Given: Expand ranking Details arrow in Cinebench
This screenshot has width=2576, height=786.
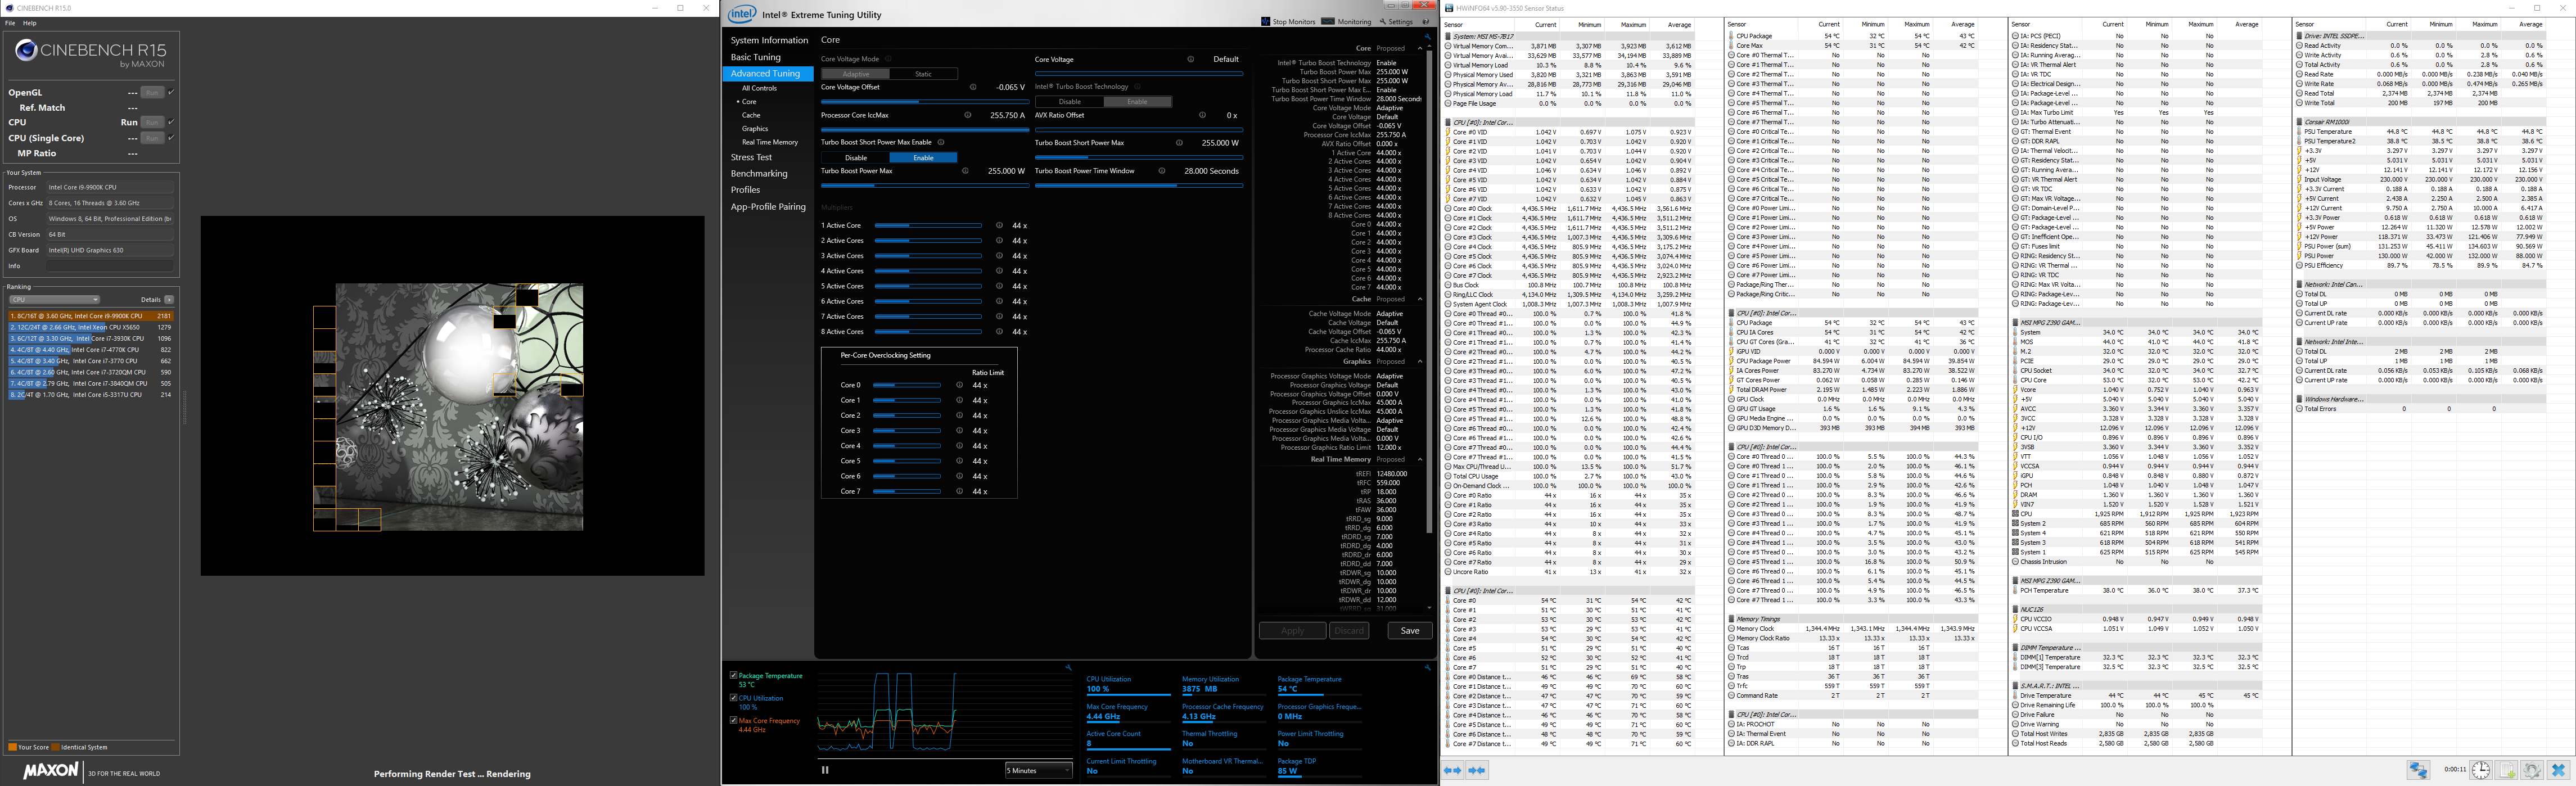Looking at the screenshot, I should coord(169,299).
